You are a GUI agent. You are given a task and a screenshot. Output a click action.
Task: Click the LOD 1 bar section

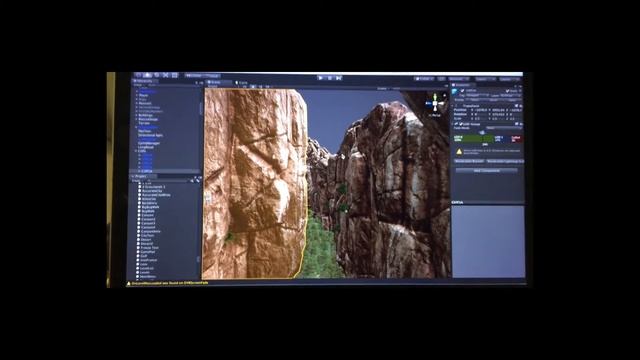[502, 139]
